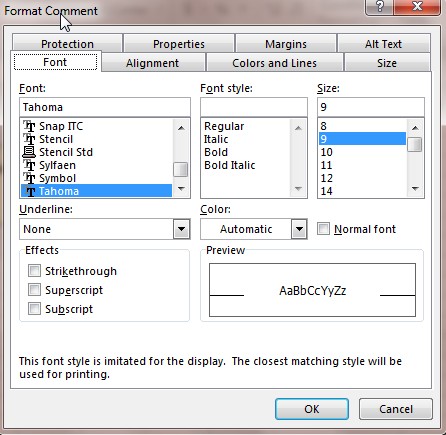Confirm with the OK button
Viewport: 446px width, 435px height.
pos(312,409)
